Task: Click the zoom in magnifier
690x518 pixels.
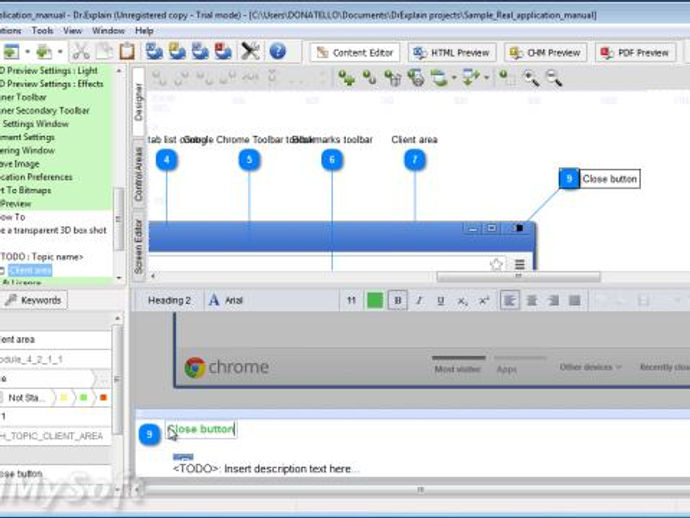Action: pos(530,78)
